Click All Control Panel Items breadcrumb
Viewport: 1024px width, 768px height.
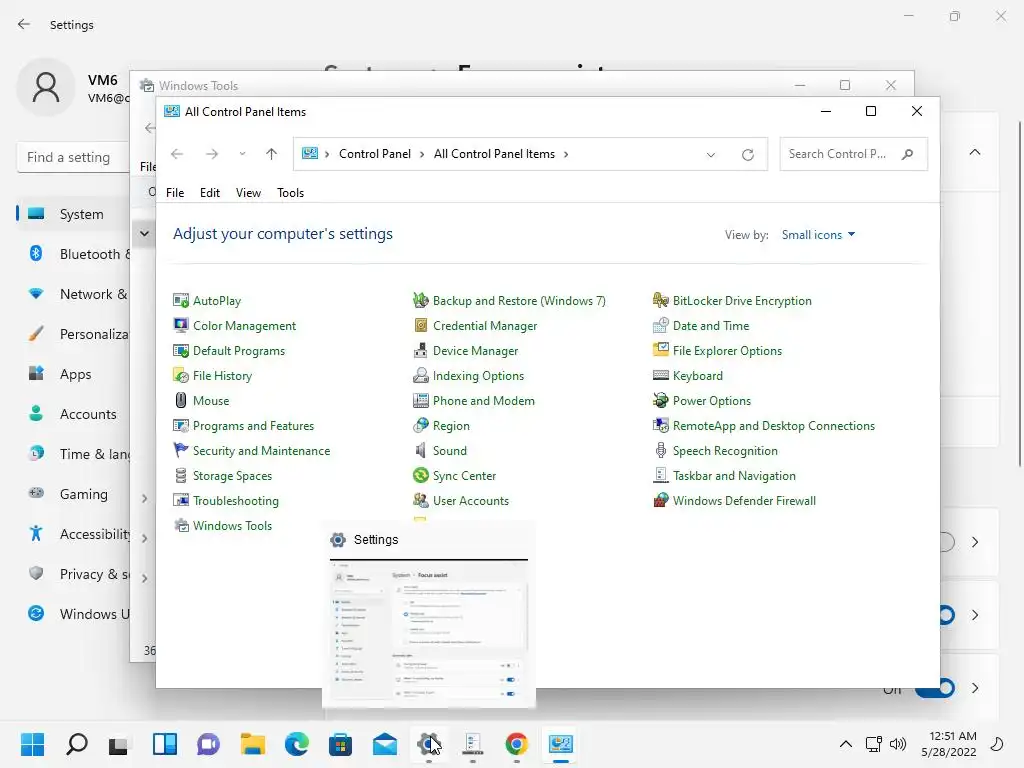click(494, 154)
